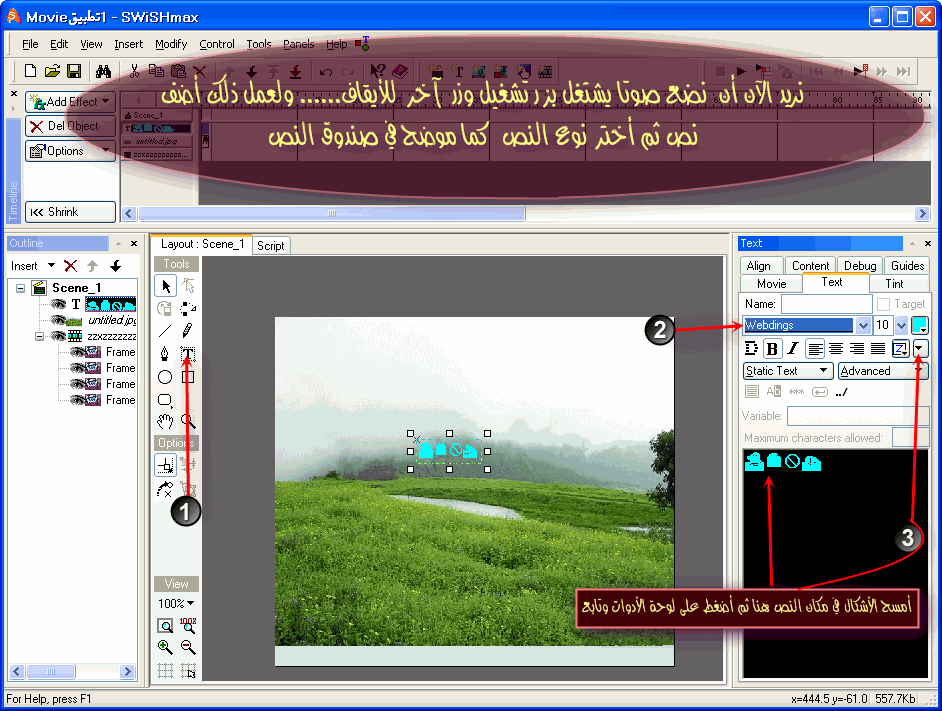Open the Static Text type dropdown
The height and width of the screenshot is (711, 942).
[788, 371]
